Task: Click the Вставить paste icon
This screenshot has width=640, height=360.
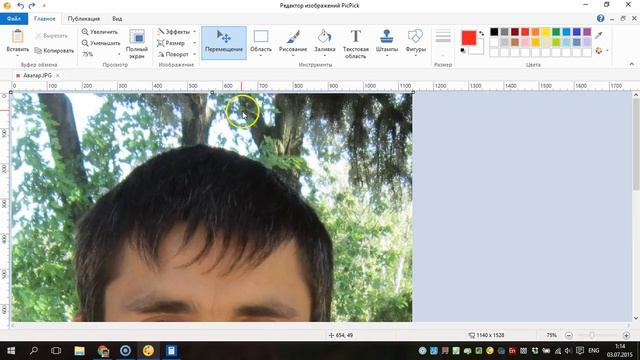Action: coord(18,37)
